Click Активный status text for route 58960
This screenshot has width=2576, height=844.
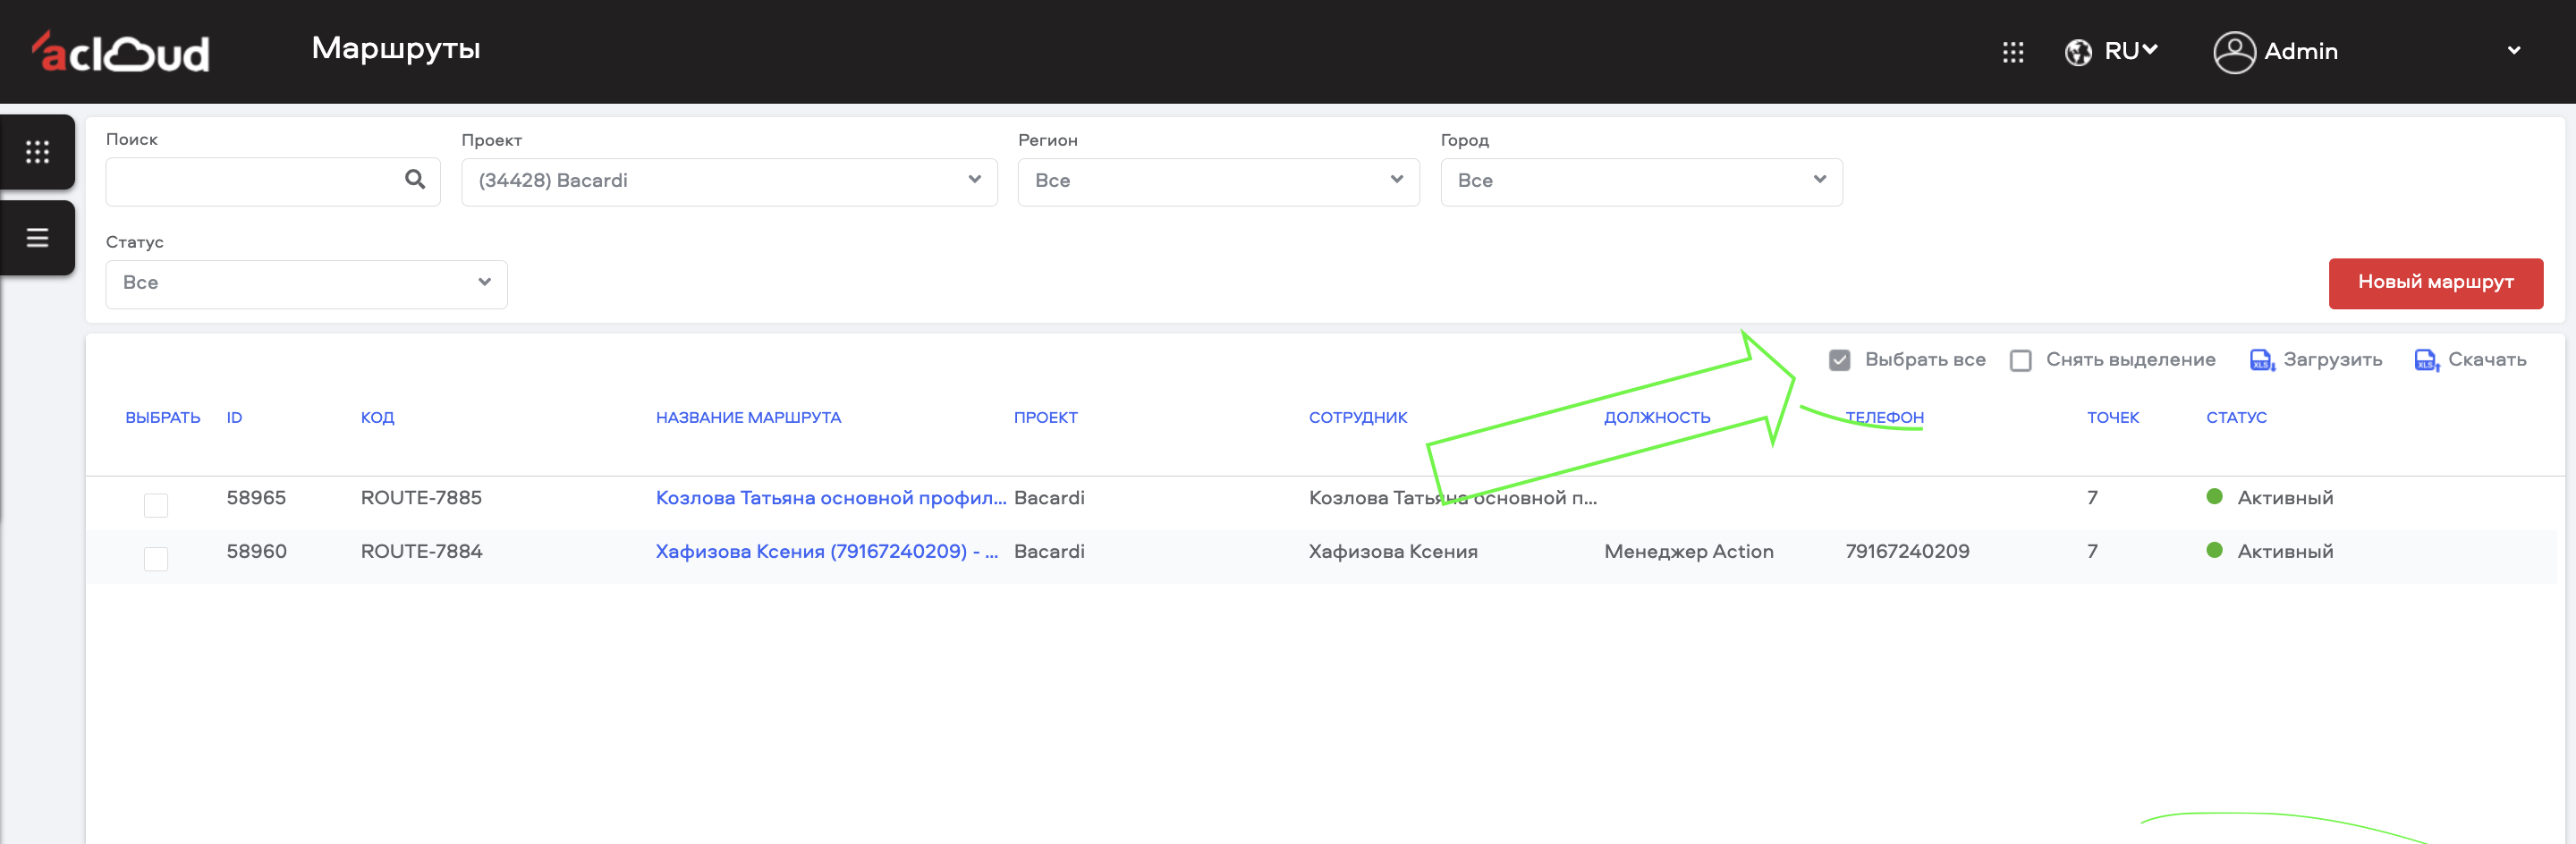pyautogui.click(x=2284, y=552)
